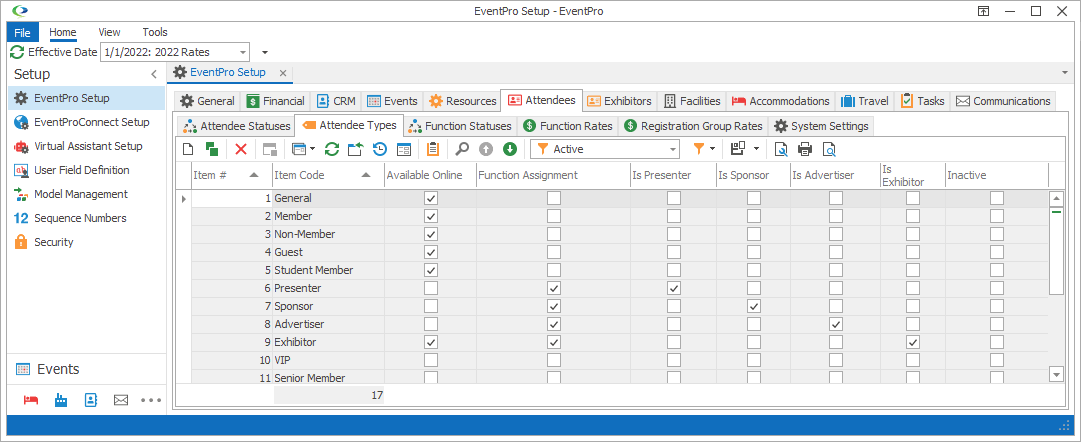Open the Attendee Statuses sub-tab

coord(236,126)
